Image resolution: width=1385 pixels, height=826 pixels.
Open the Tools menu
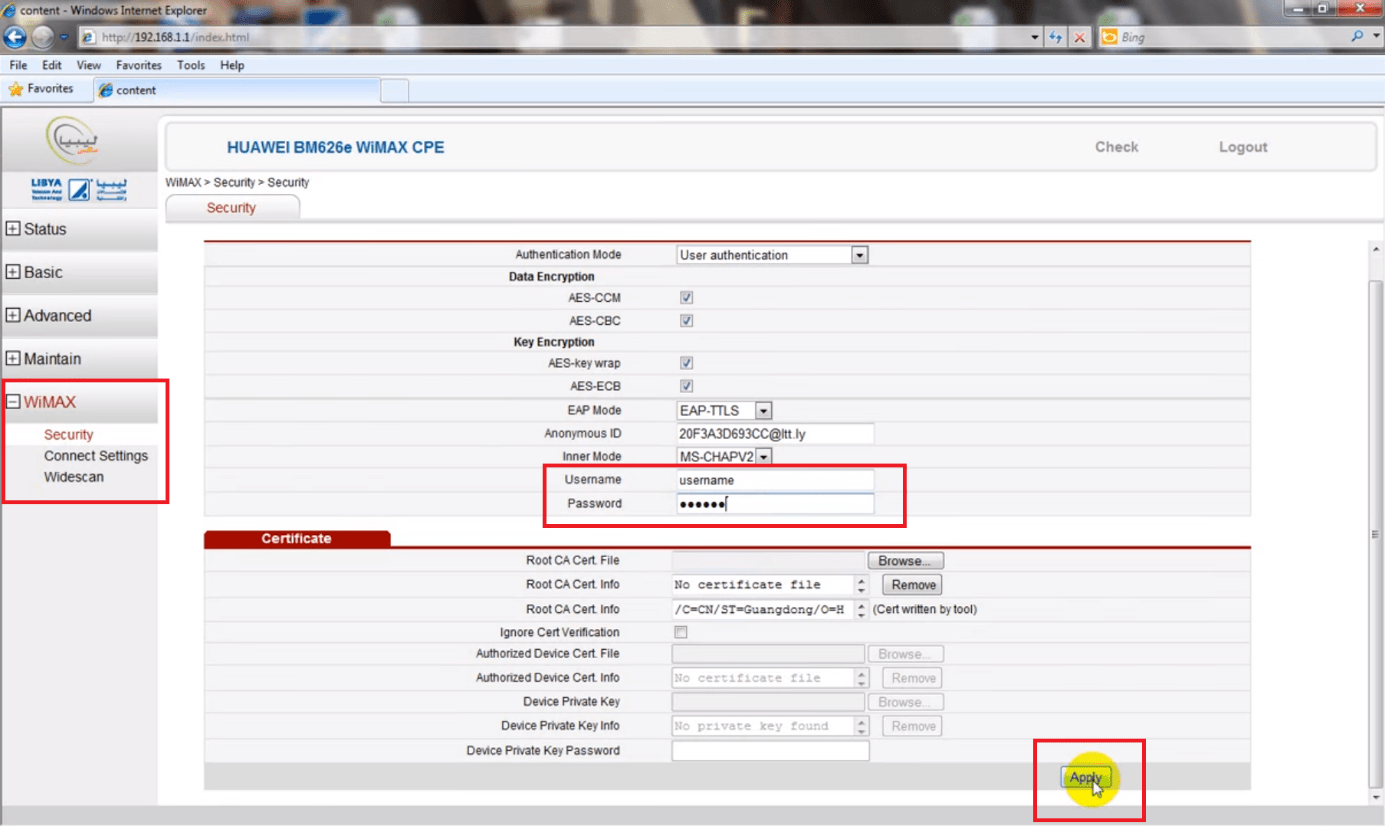(x=190, y=64)
